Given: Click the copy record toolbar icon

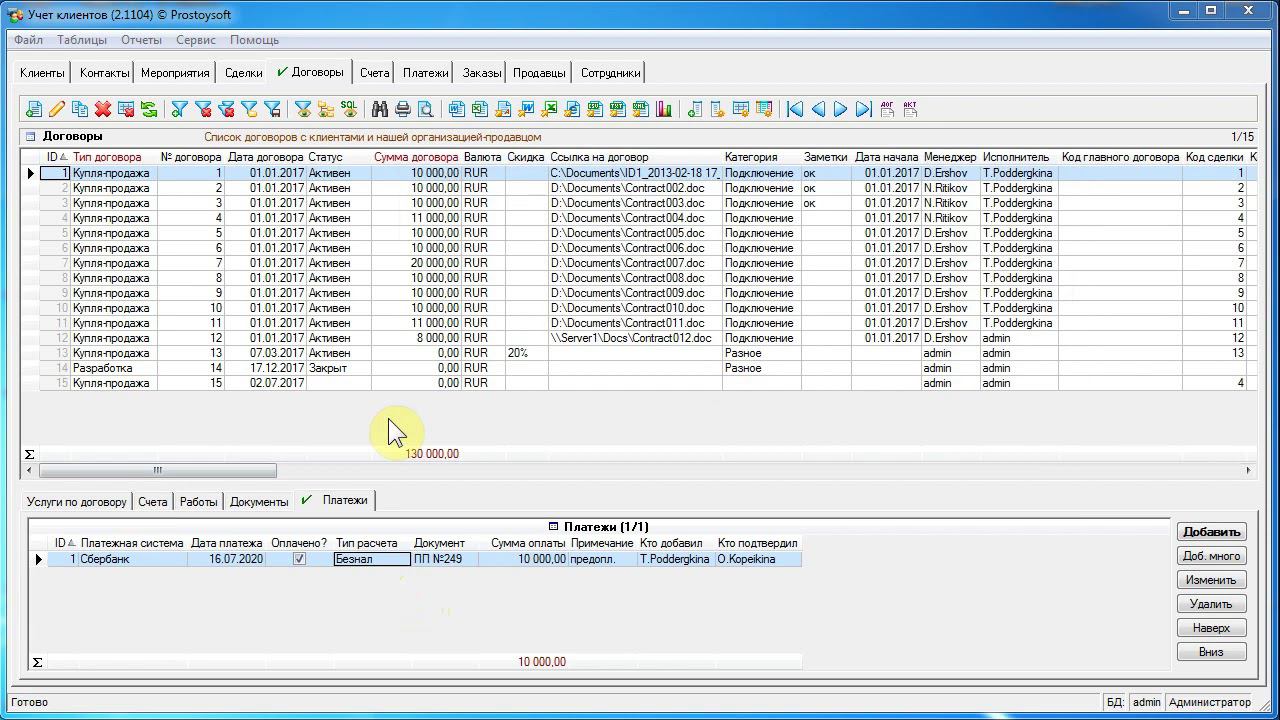Looking at the screenshot, I should [80, 109].
